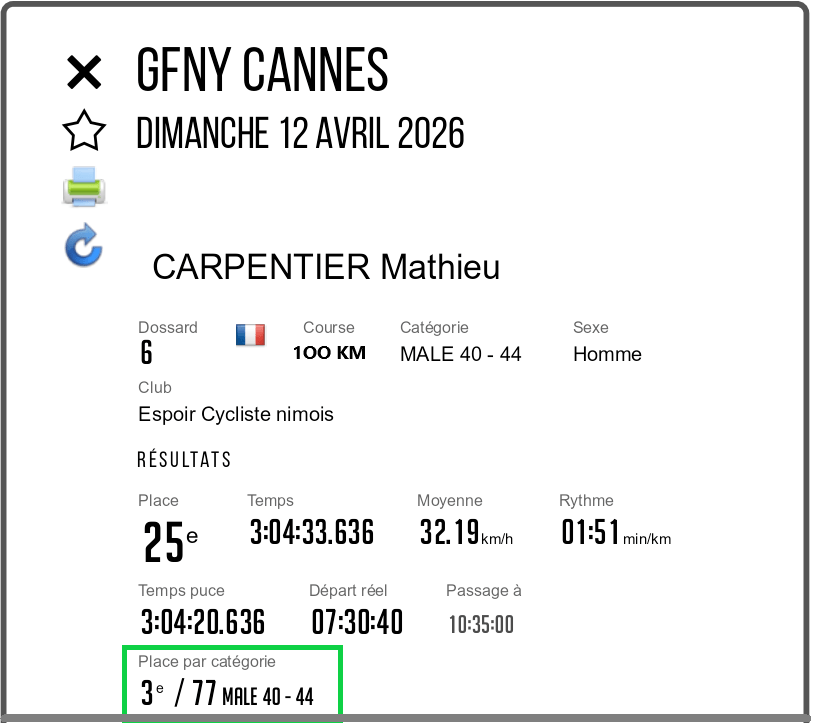Image resolution: width=815 pixels, height=723 pixels.
Task: Click the actual start time 07:30:40
Action: pyautogui.click(x=357, y=622)
